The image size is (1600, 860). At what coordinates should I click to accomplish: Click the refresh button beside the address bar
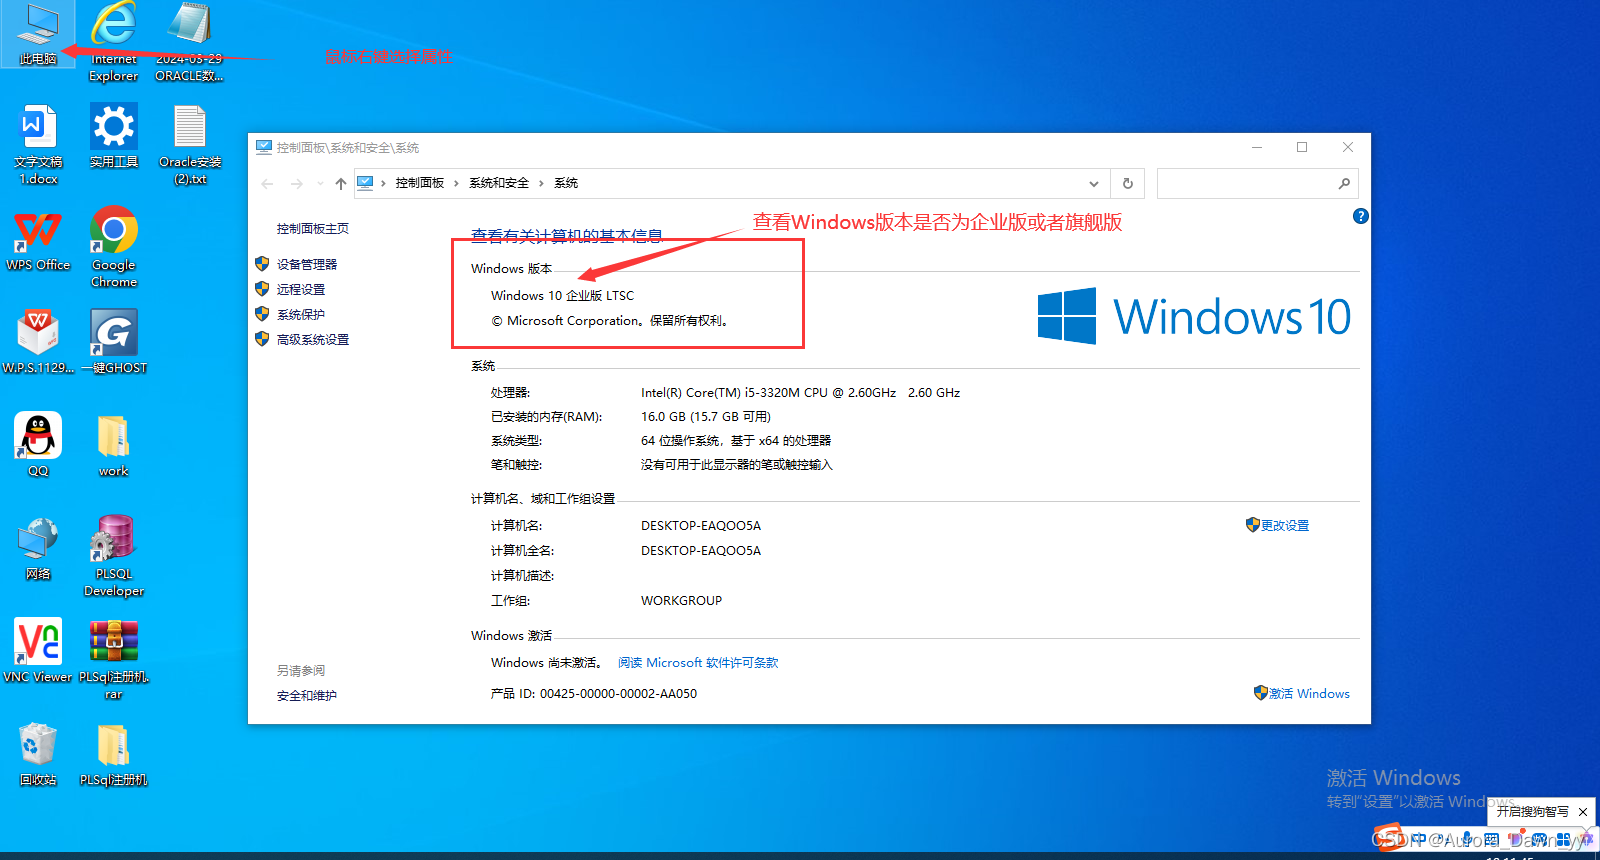[x=1127, y=183]
